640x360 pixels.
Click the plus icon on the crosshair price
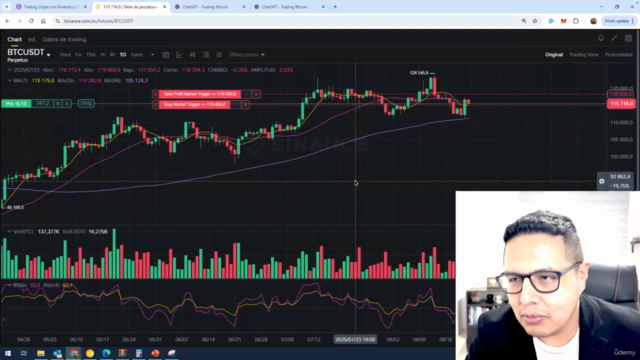tap(602, 181)
